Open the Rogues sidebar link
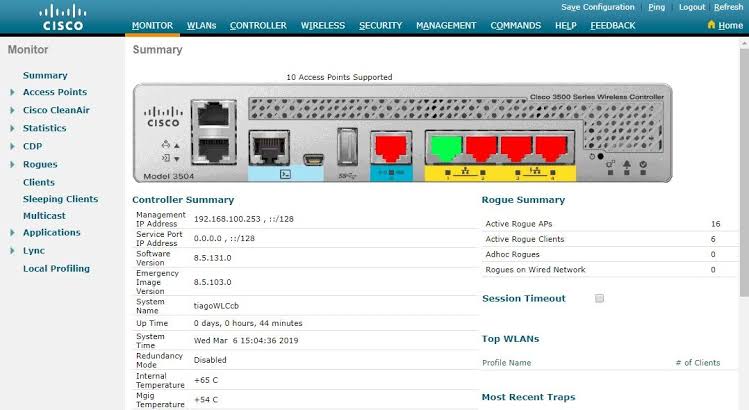 pyautogui.click(x=40, y=164)
